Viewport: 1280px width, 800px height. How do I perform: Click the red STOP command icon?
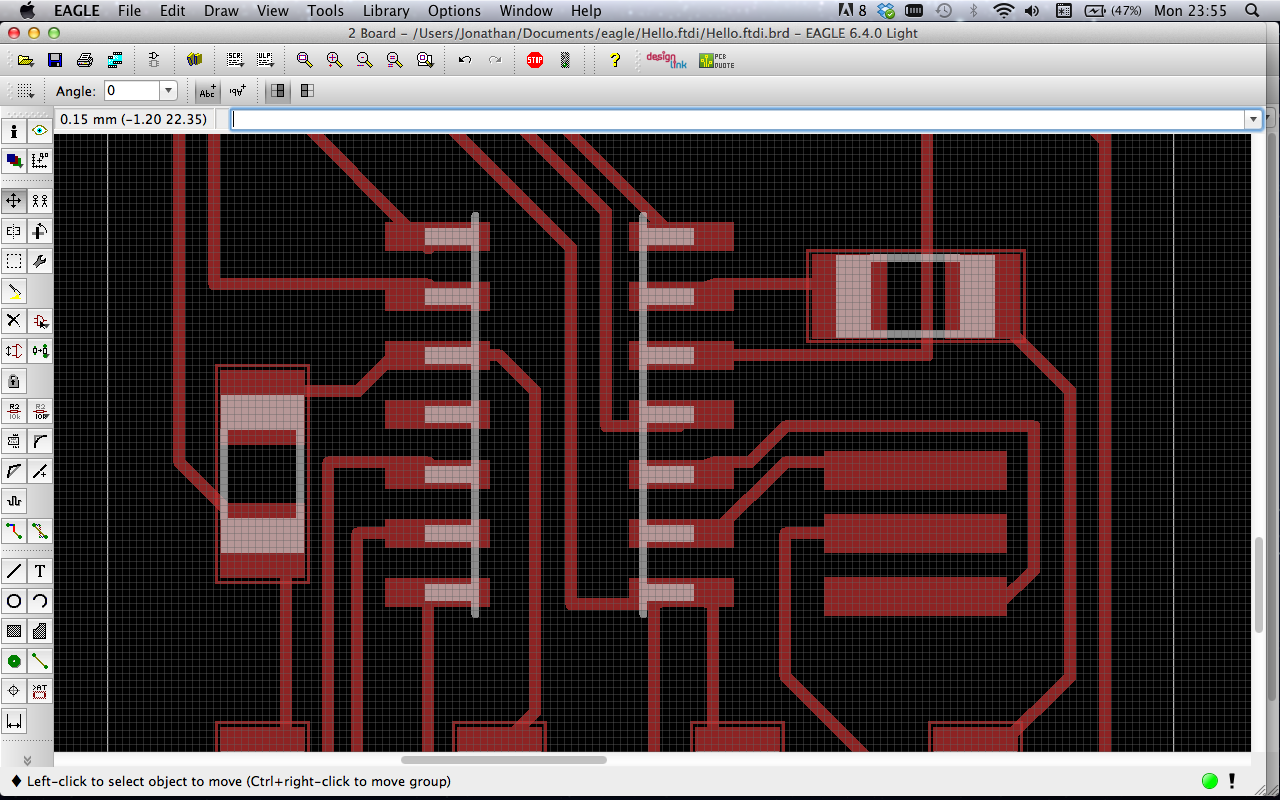coord(535,60)
